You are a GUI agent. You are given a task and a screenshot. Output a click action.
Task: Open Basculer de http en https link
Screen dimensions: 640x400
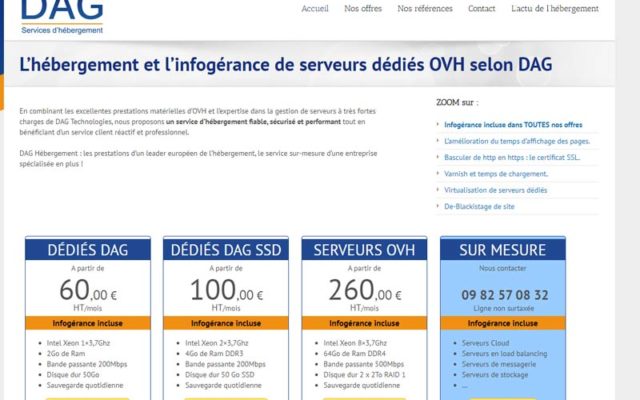coord(512,158)
